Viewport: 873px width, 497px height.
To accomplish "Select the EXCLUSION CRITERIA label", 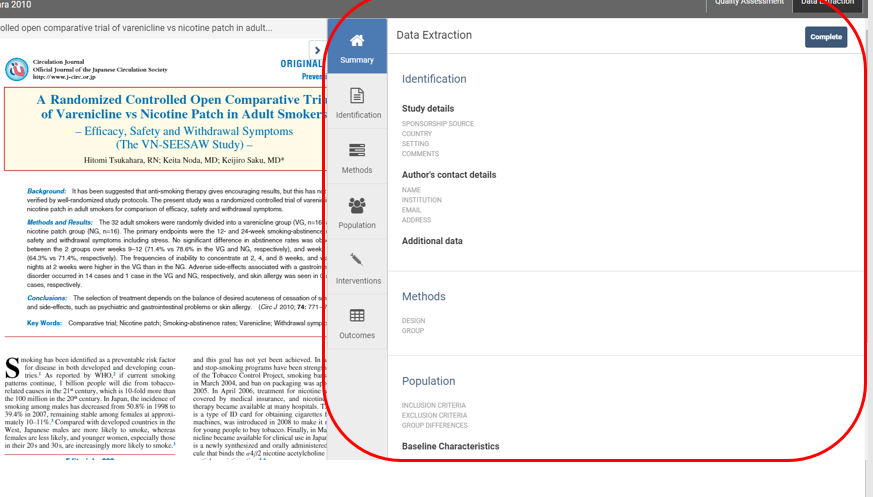I will (434, 416).
